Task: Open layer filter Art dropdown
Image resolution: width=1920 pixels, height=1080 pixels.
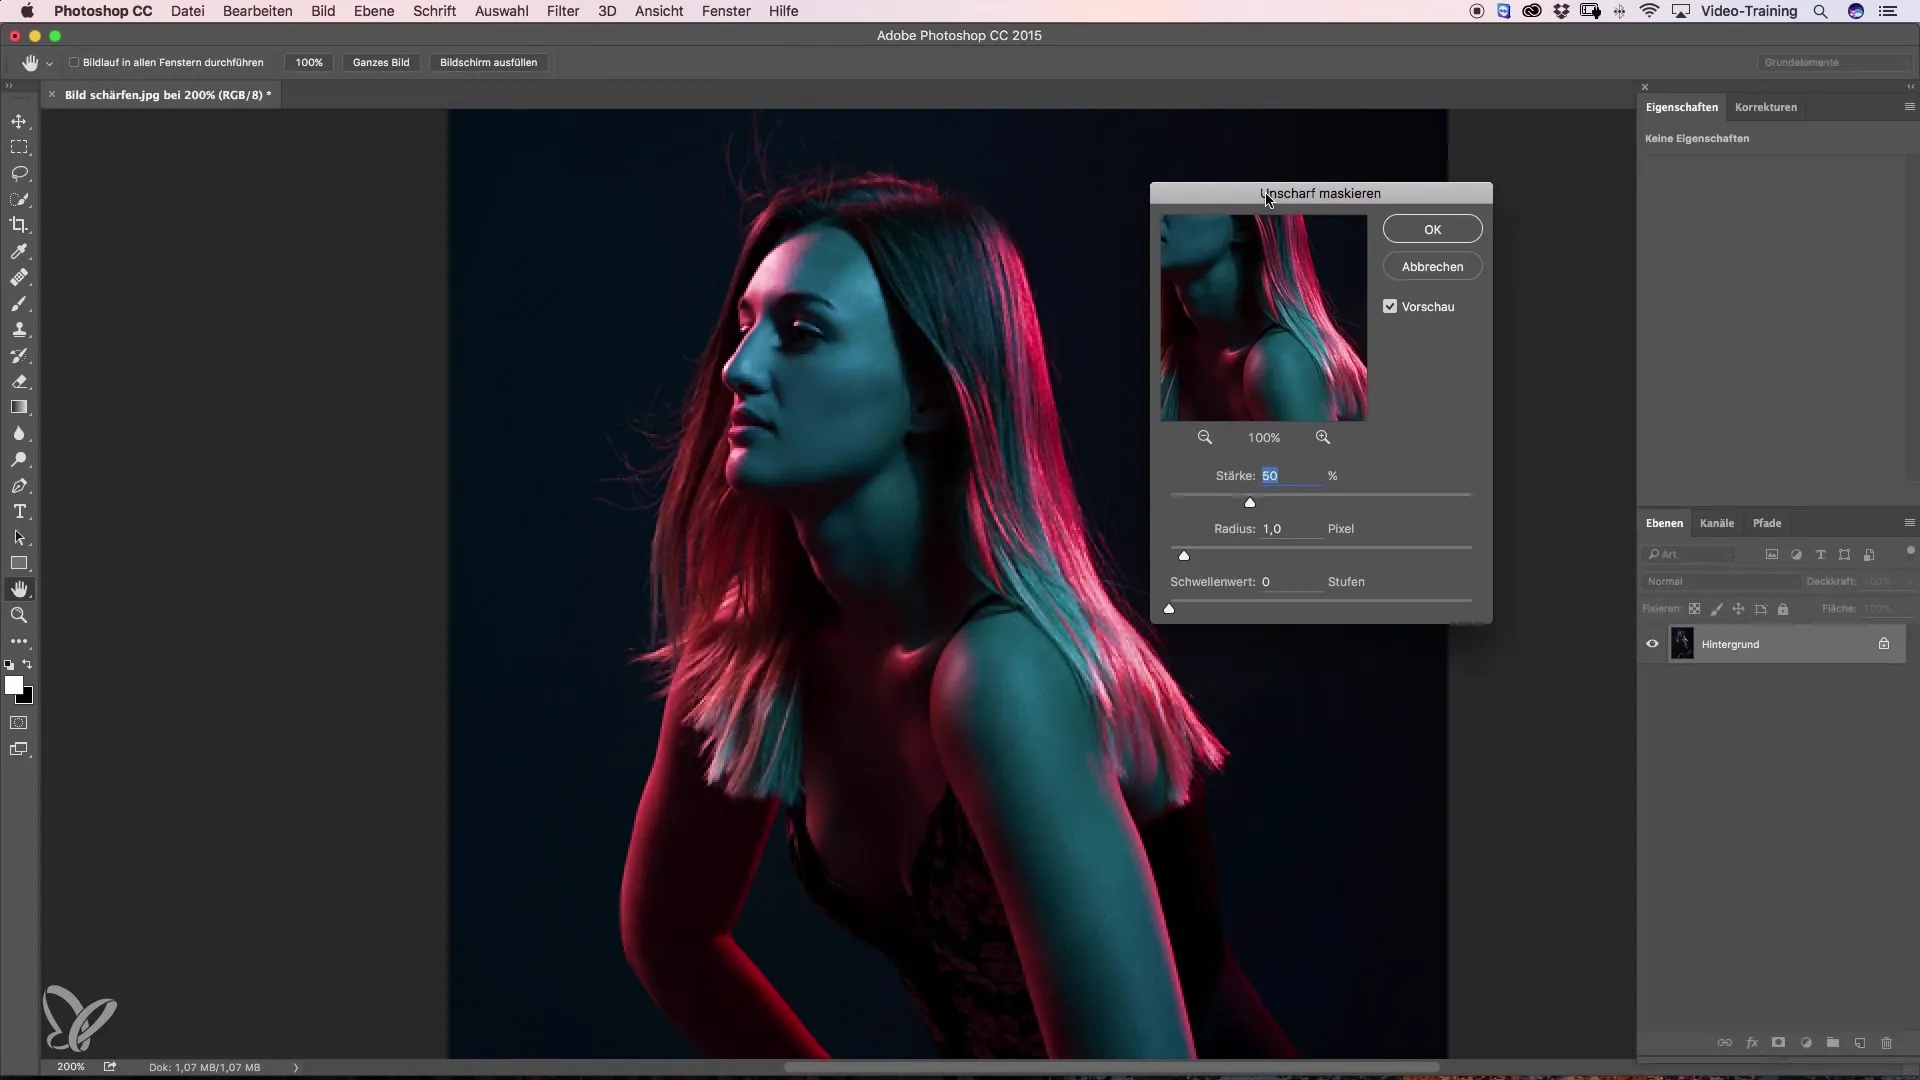Action: tap(1690, 554)
